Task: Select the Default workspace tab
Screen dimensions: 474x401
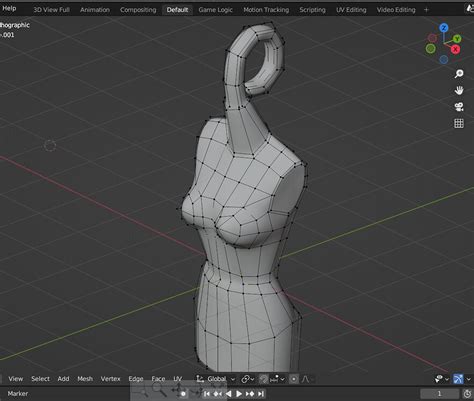Action: coord(177,10)
